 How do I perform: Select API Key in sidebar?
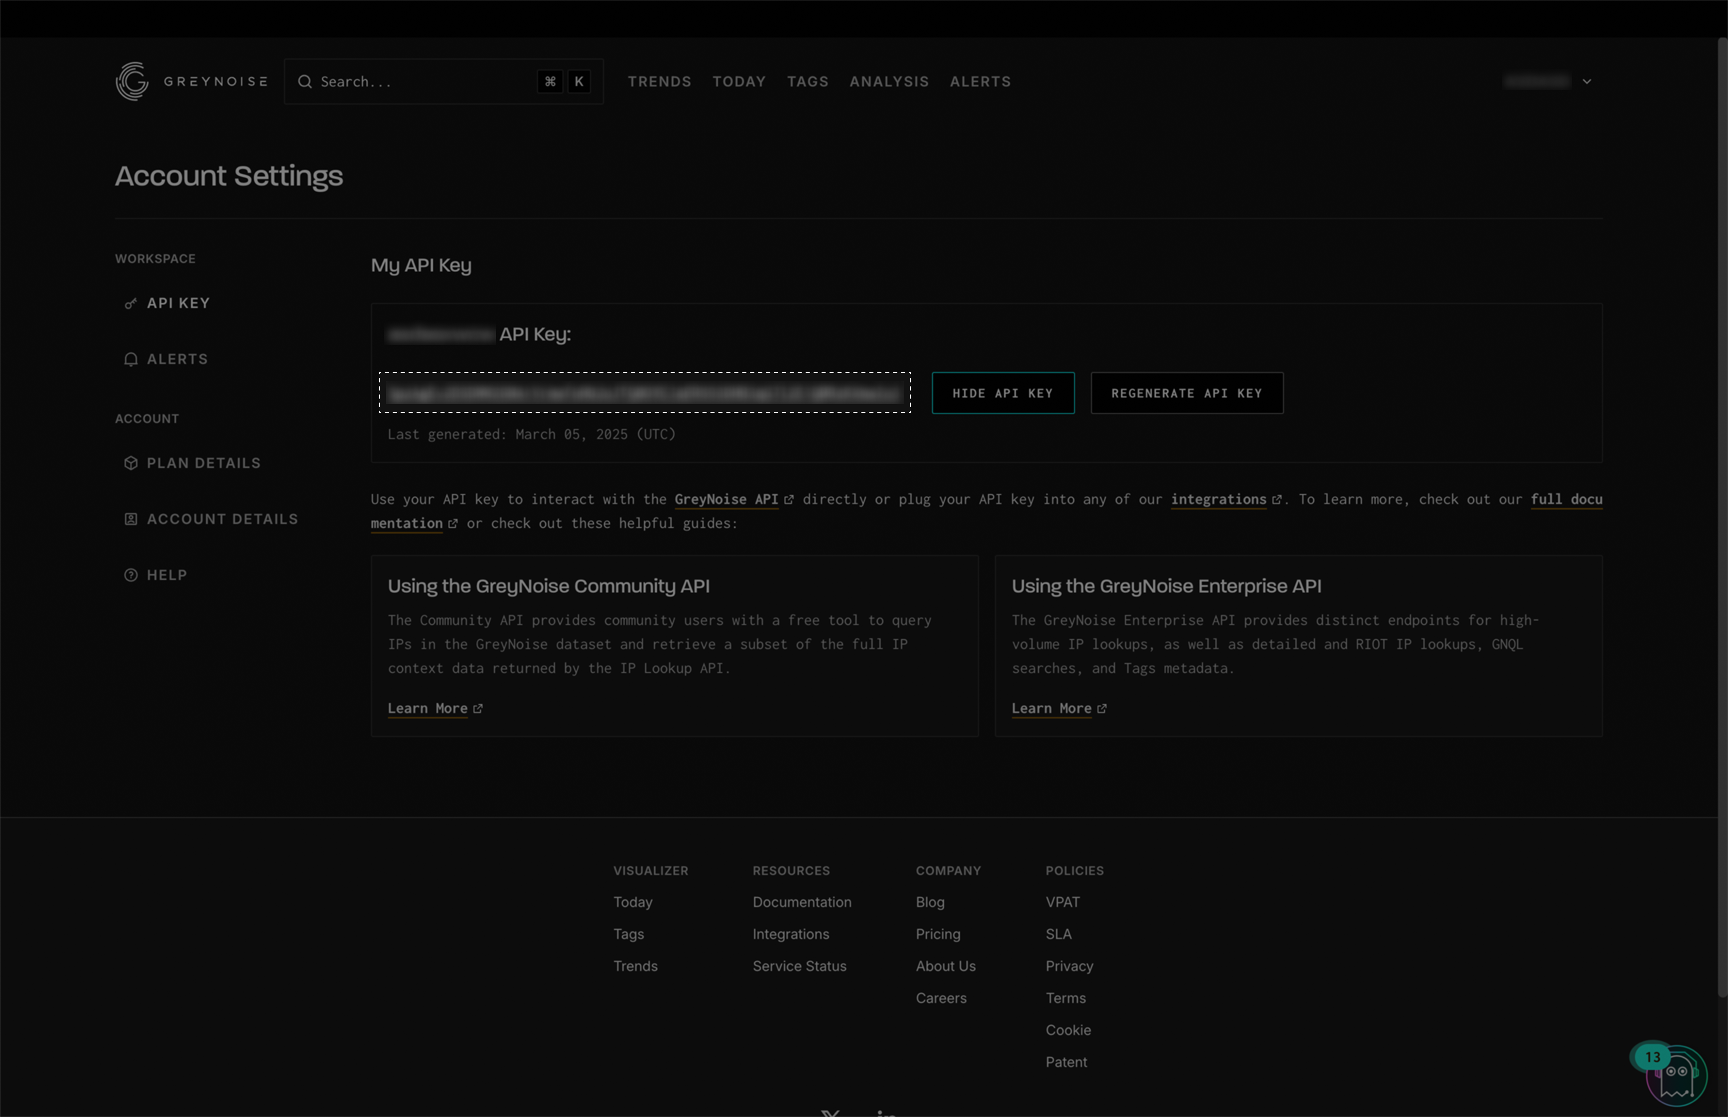pyautogui.click(x=178, y=303)
